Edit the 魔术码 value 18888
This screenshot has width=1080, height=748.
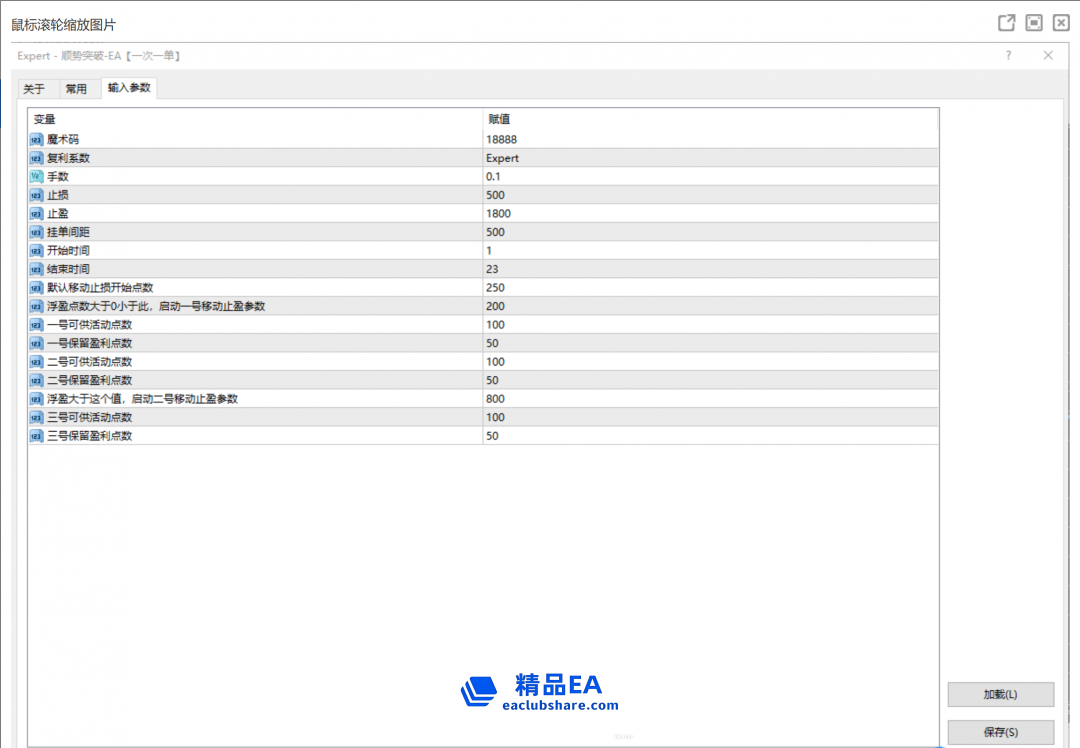501,140
